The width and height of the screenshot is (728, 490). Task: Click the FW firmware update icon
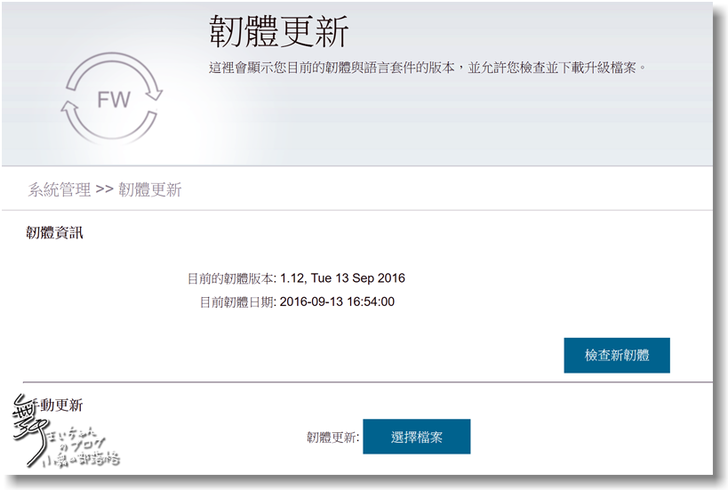112,98
